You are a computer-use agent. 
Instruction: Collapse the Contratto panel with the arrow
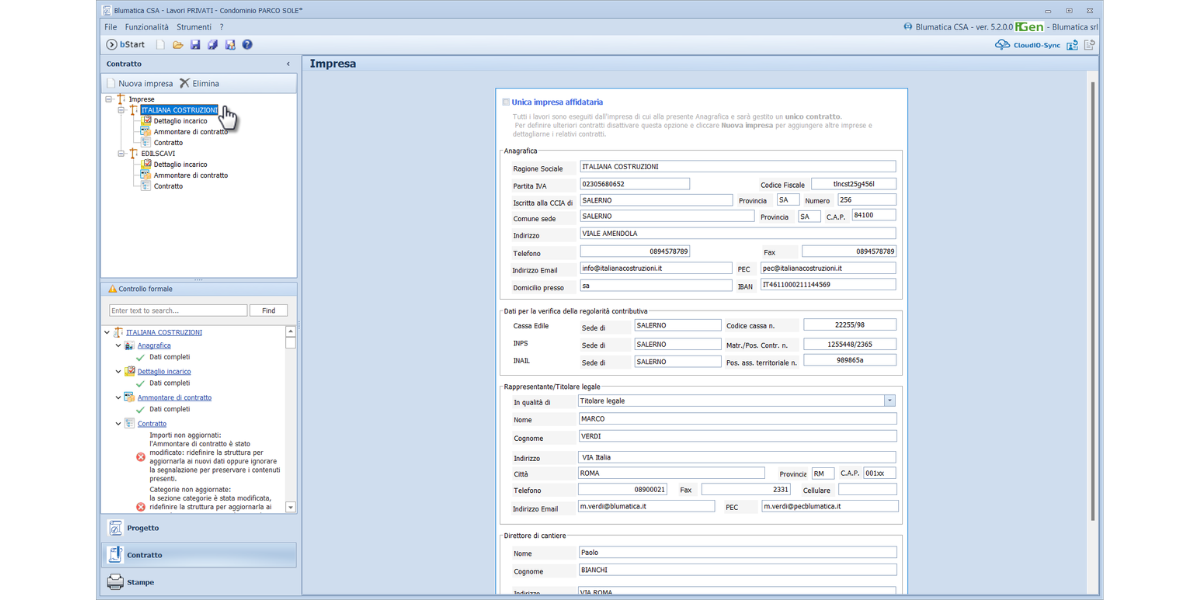(x=288, y=64)
